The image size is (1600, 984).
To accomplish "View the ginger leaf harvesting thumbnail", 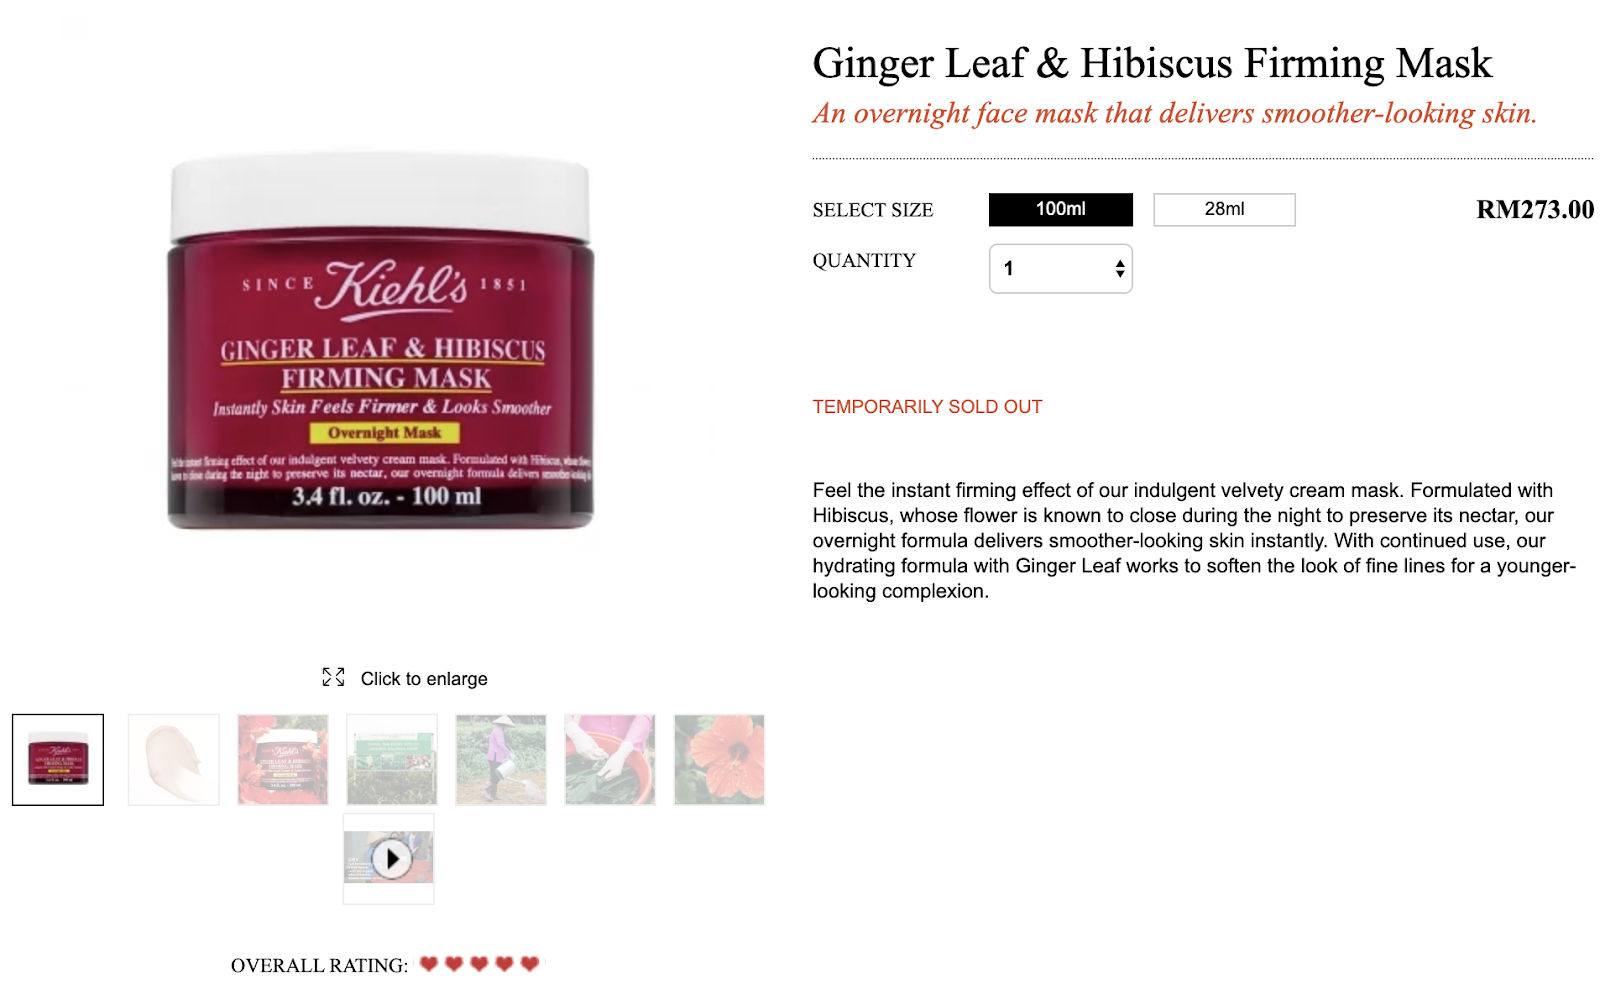I will (x=610, y=760).
